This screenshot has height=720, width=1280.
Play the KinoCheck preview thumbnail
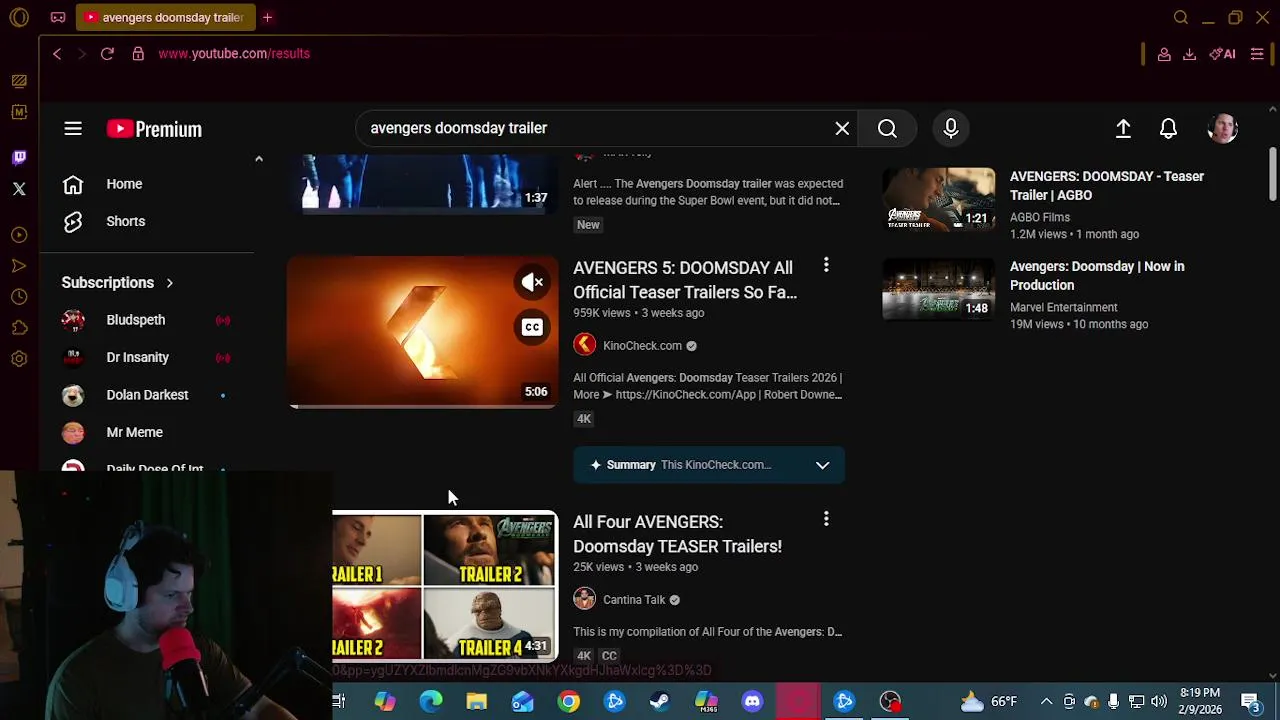[x=423, y=332]
